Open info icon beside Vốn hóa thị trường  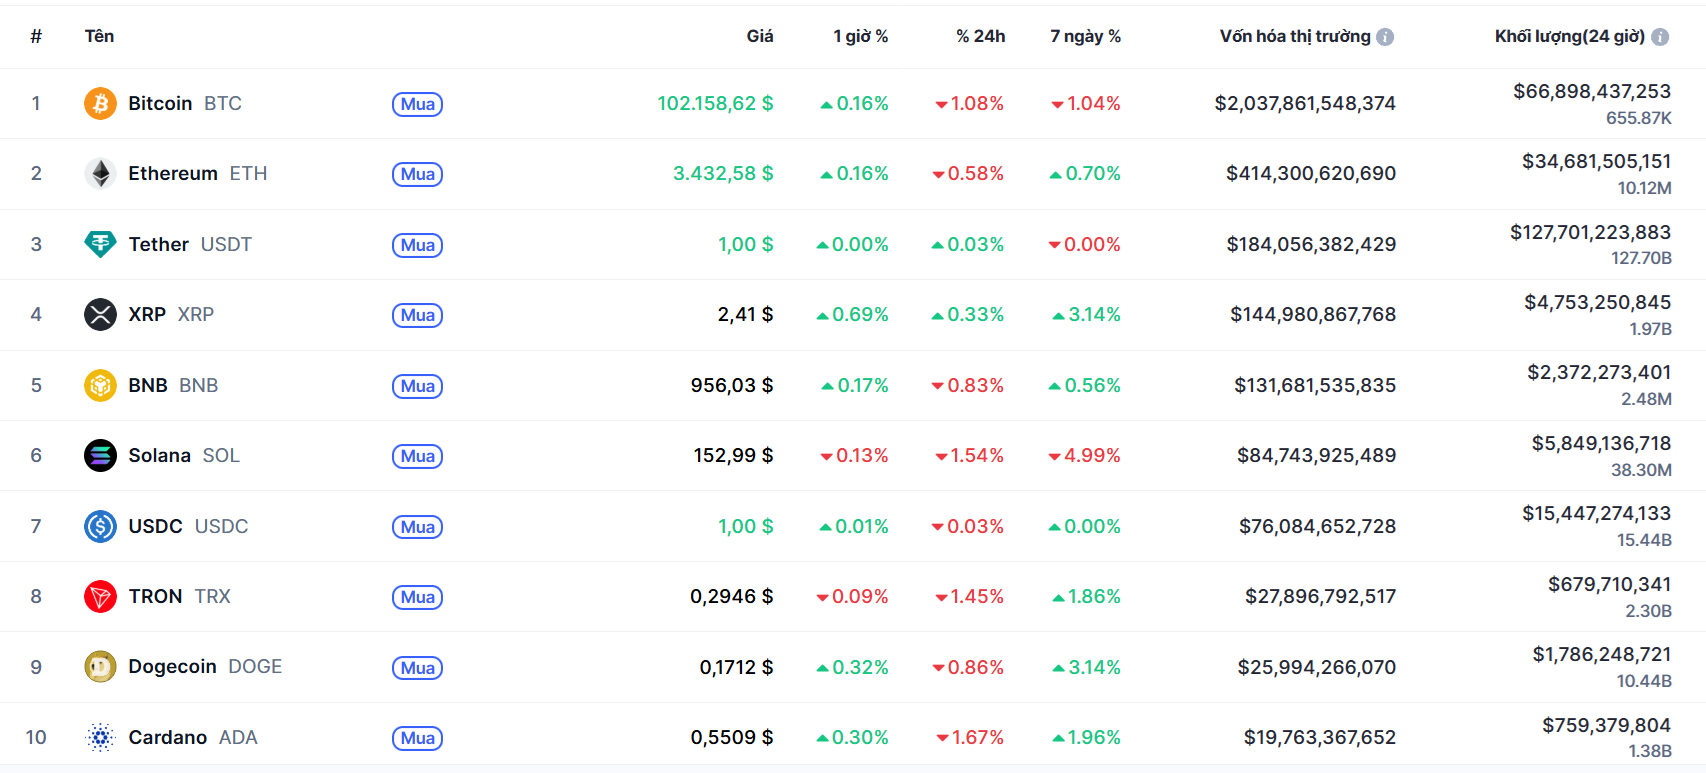(x=1385, y=37)
